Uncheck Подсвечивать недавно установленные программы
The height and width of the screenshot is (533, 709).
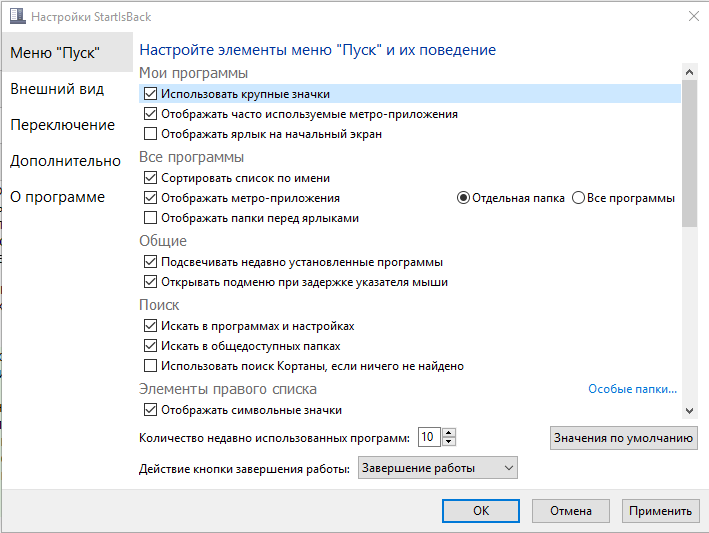[150, 262]
